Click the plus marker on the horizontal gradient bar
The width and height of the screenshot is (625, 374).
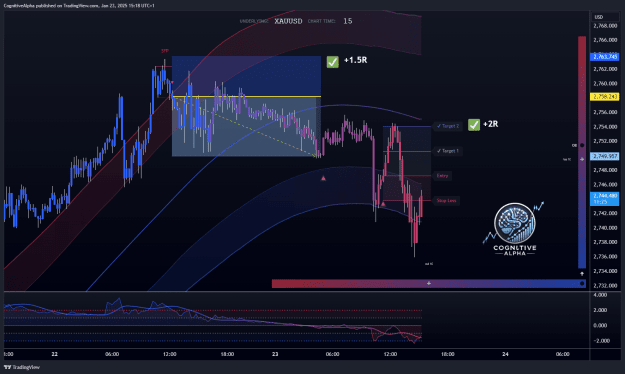point(429,283)
